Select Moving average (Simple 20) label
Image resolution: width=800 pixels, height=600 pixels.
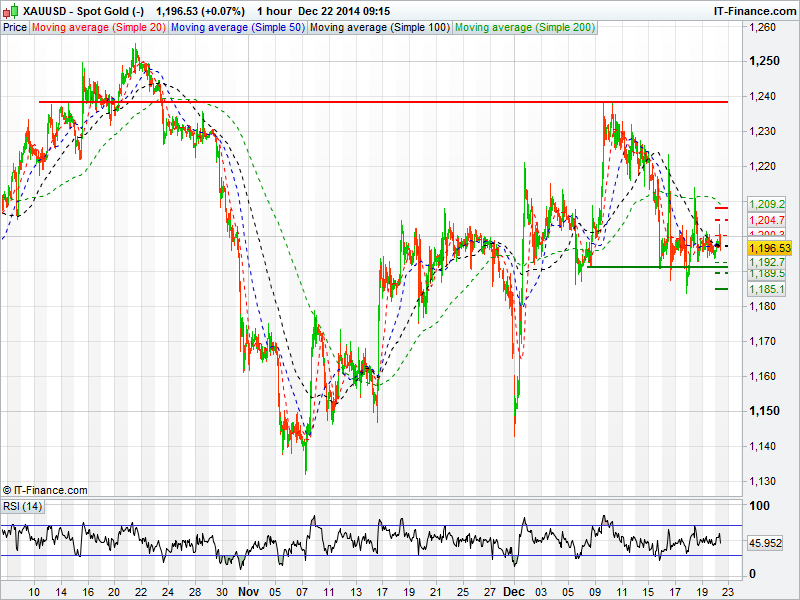click(98, 28)
